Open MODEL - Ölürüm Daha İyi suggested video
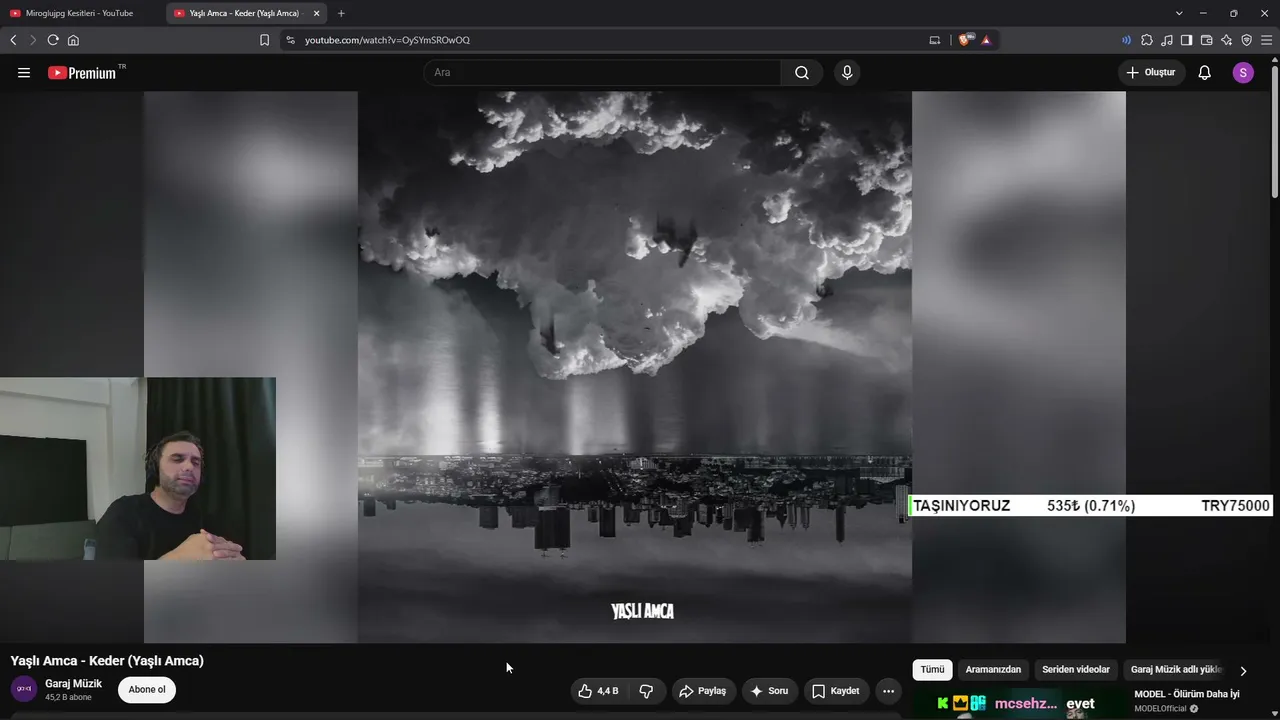 click(x=1187, y=694)
